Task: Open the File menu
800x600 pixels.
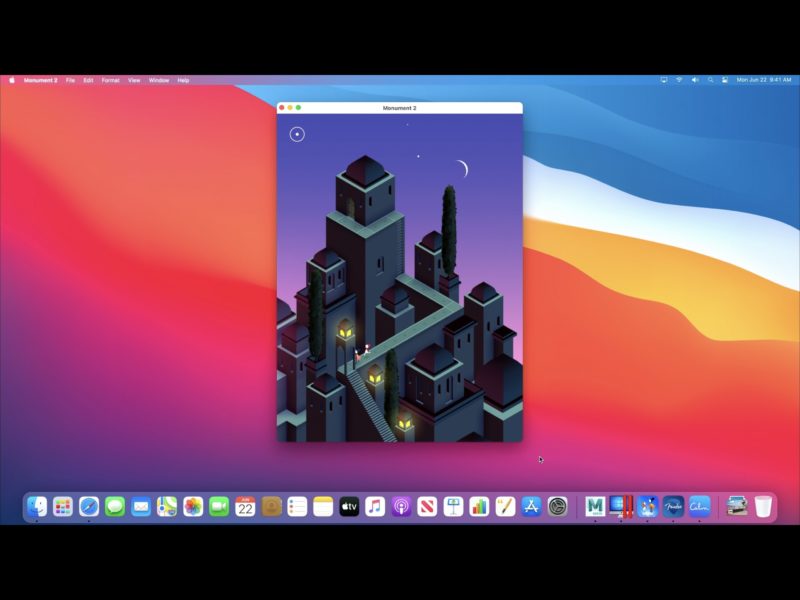Action: coord(70,80)
